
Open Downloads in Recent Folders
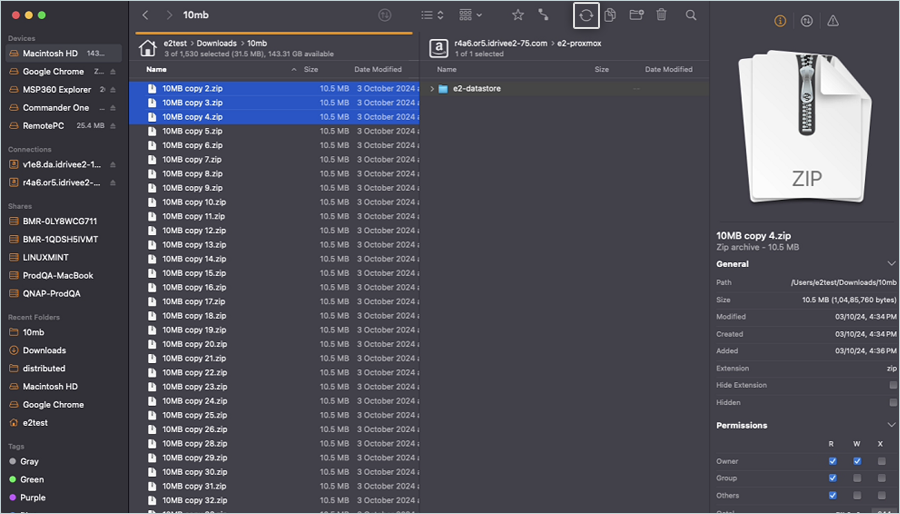pos(44,350)
